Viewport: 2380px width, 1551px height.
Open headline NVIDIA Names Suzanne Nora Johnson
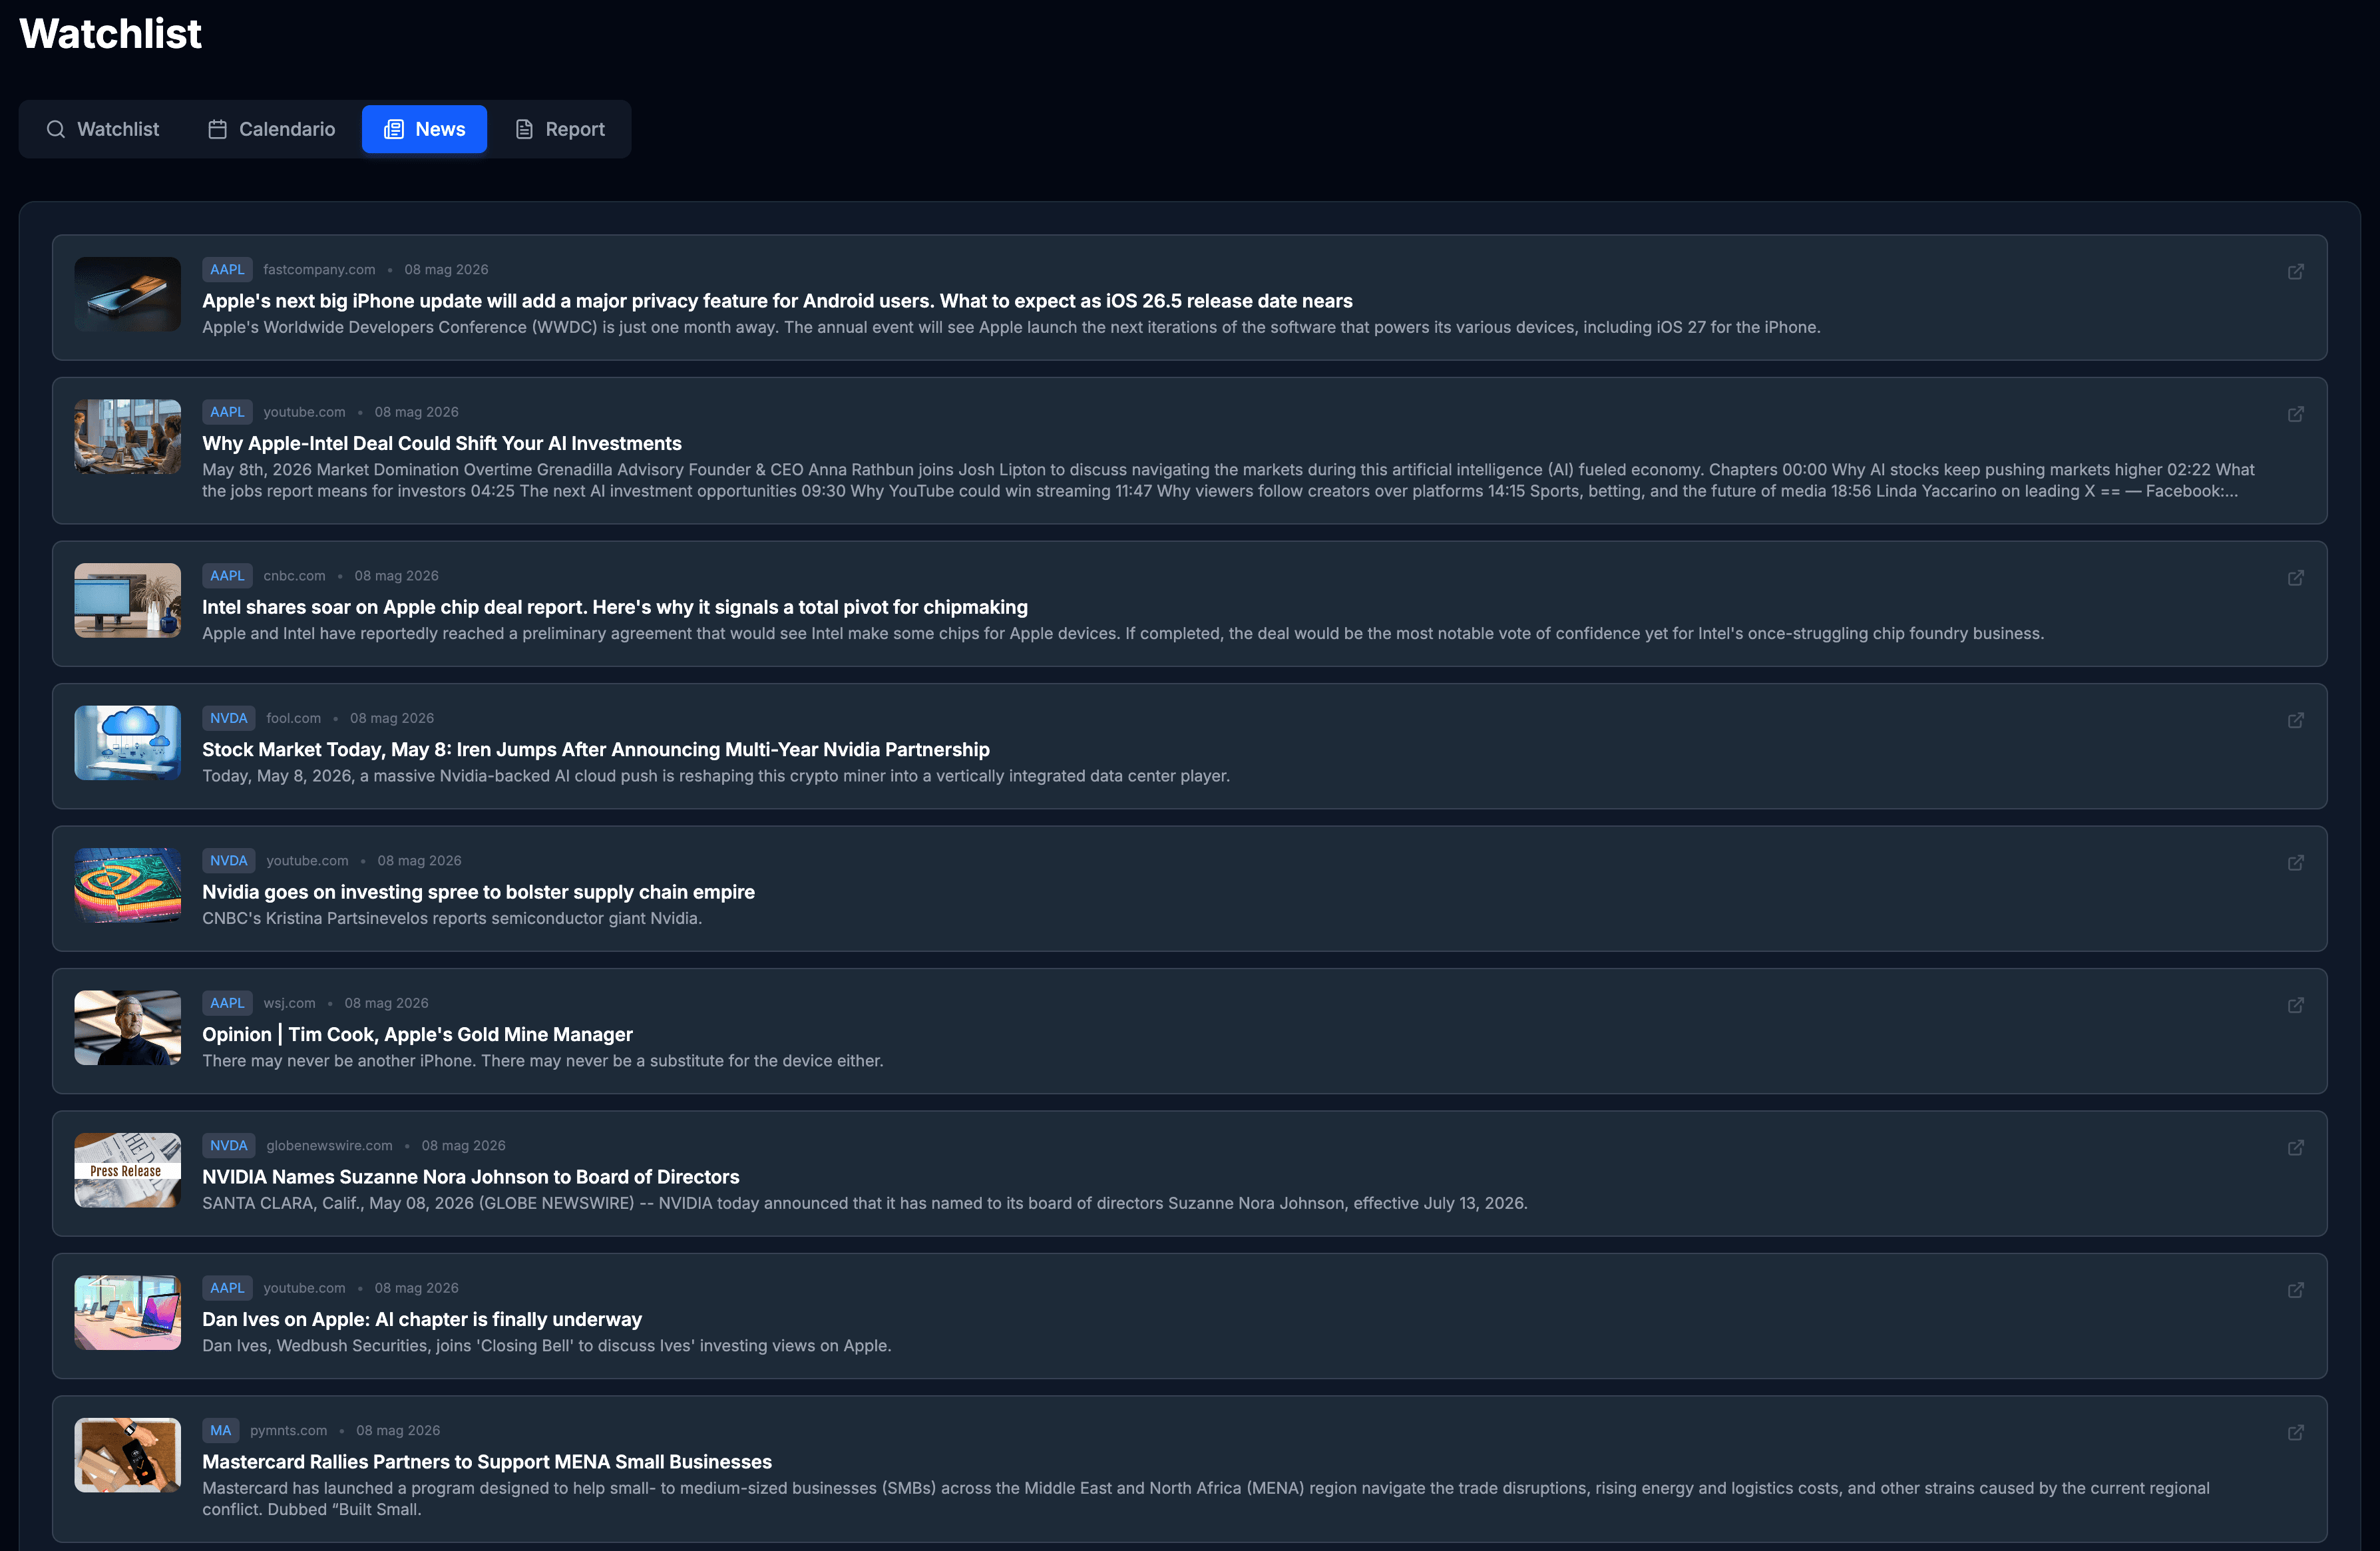[x=471, y=1177]
